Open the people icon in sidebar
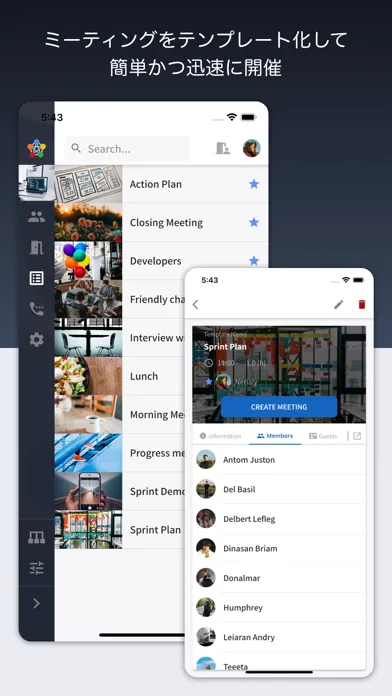392x696 pixels. [36, 217]
